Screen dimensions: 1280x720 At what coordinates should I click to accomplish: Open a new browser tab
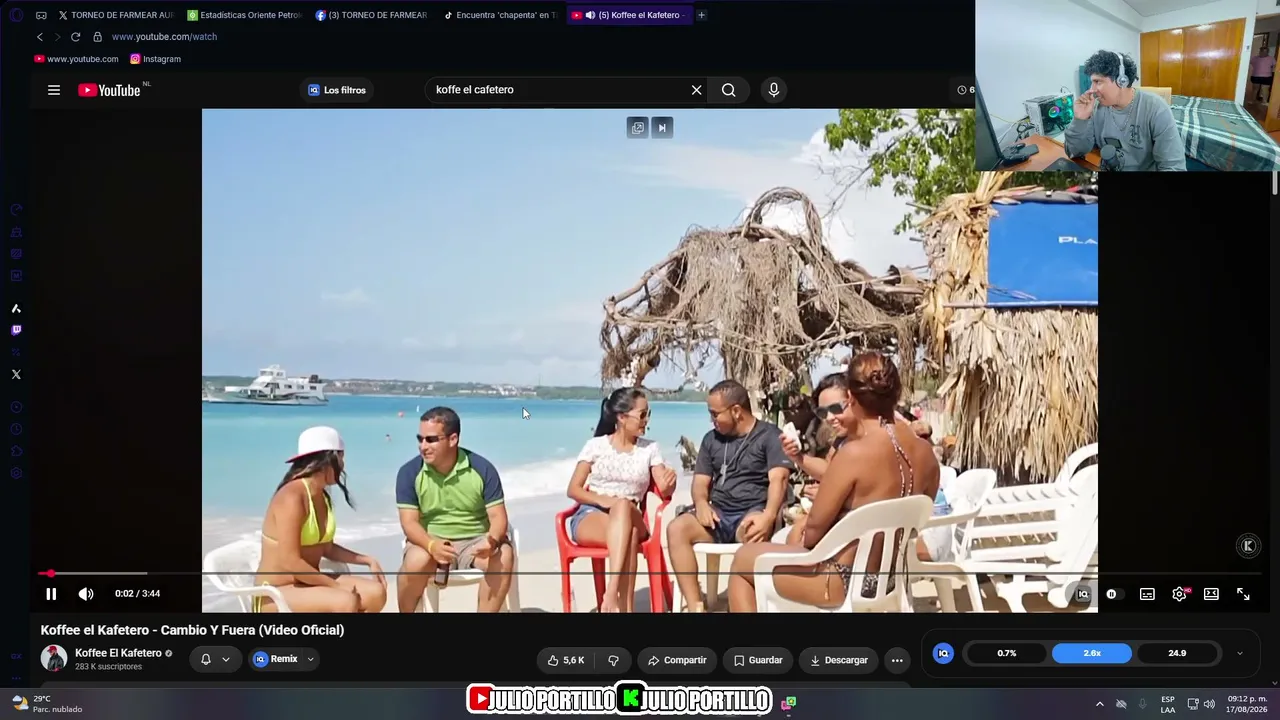701,15
